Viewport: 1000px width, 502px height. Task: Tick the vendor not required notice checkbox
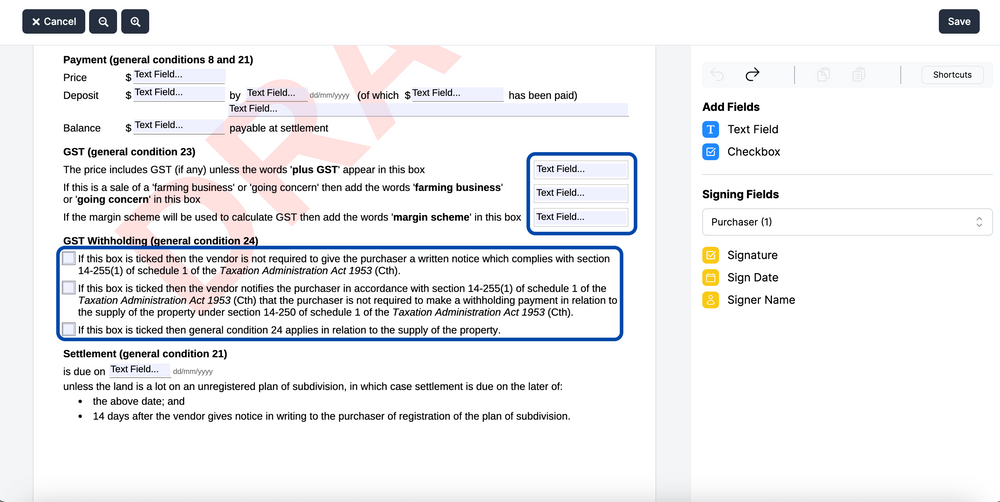pyautogui.click(x=69, y=258)
